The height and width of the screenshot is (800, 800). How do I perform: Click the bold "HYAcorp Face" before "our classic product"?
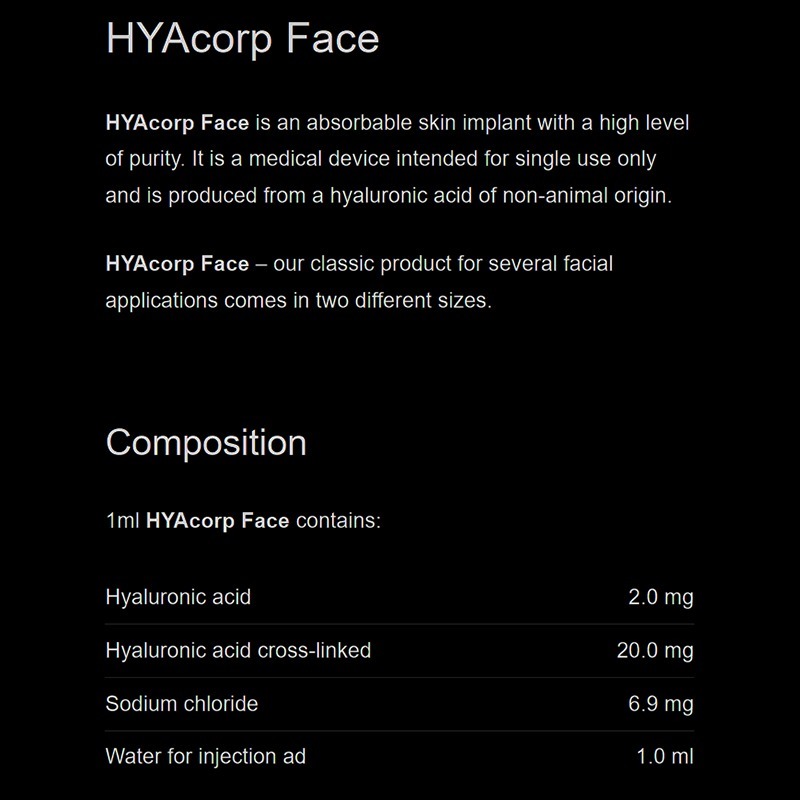(177, 265)
